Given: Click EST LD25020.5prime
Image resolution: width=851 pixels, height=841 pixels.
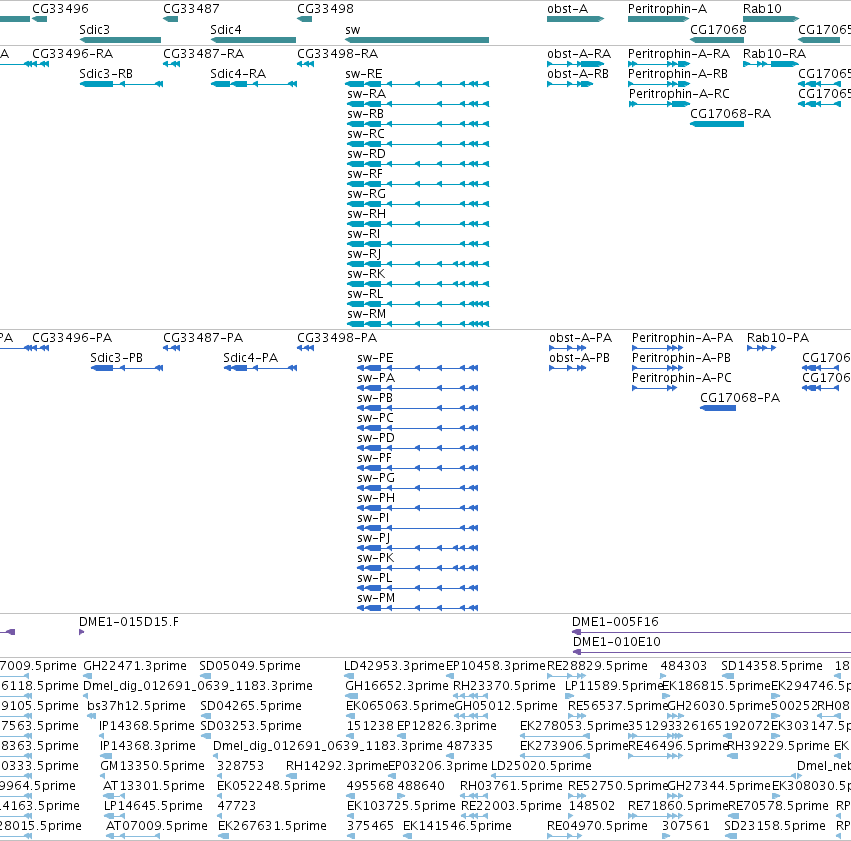Looking at the screenshot, I should [x=646, y=776].
